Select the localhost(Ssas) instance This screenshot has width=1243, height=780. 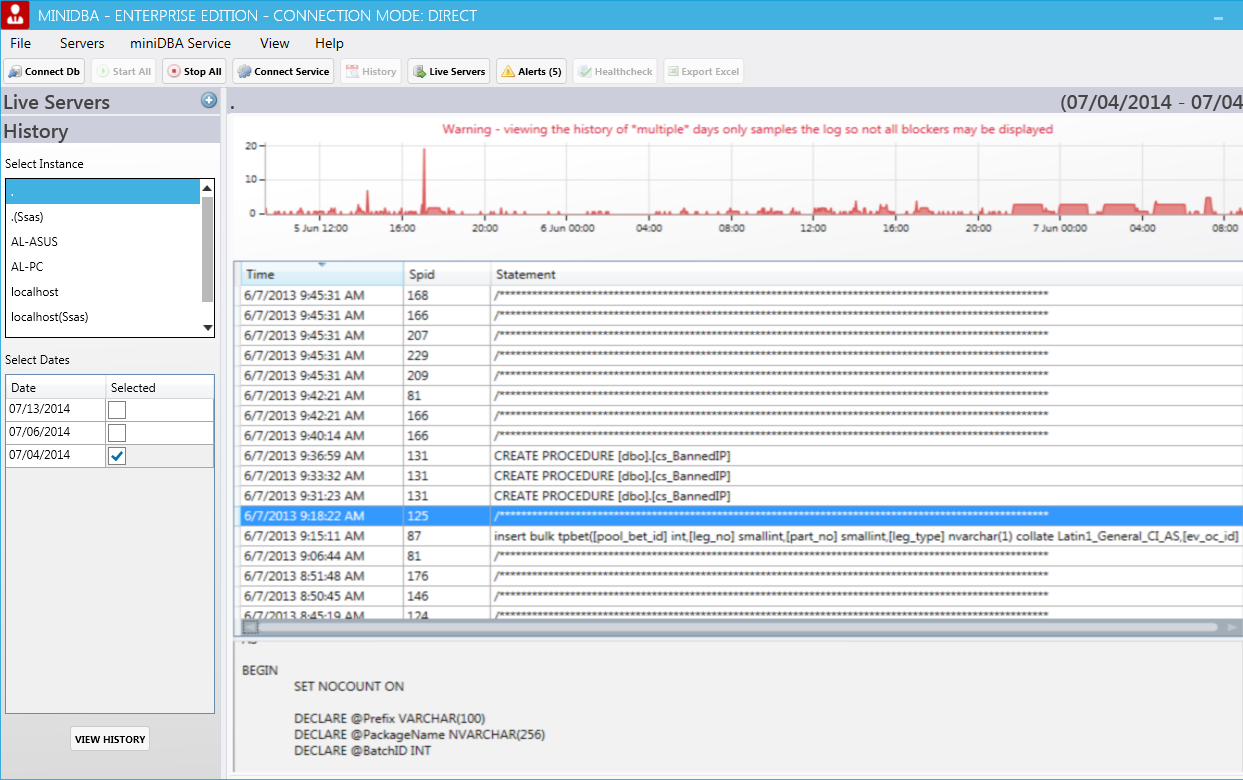pyautogui.click(x=103, y=317)
